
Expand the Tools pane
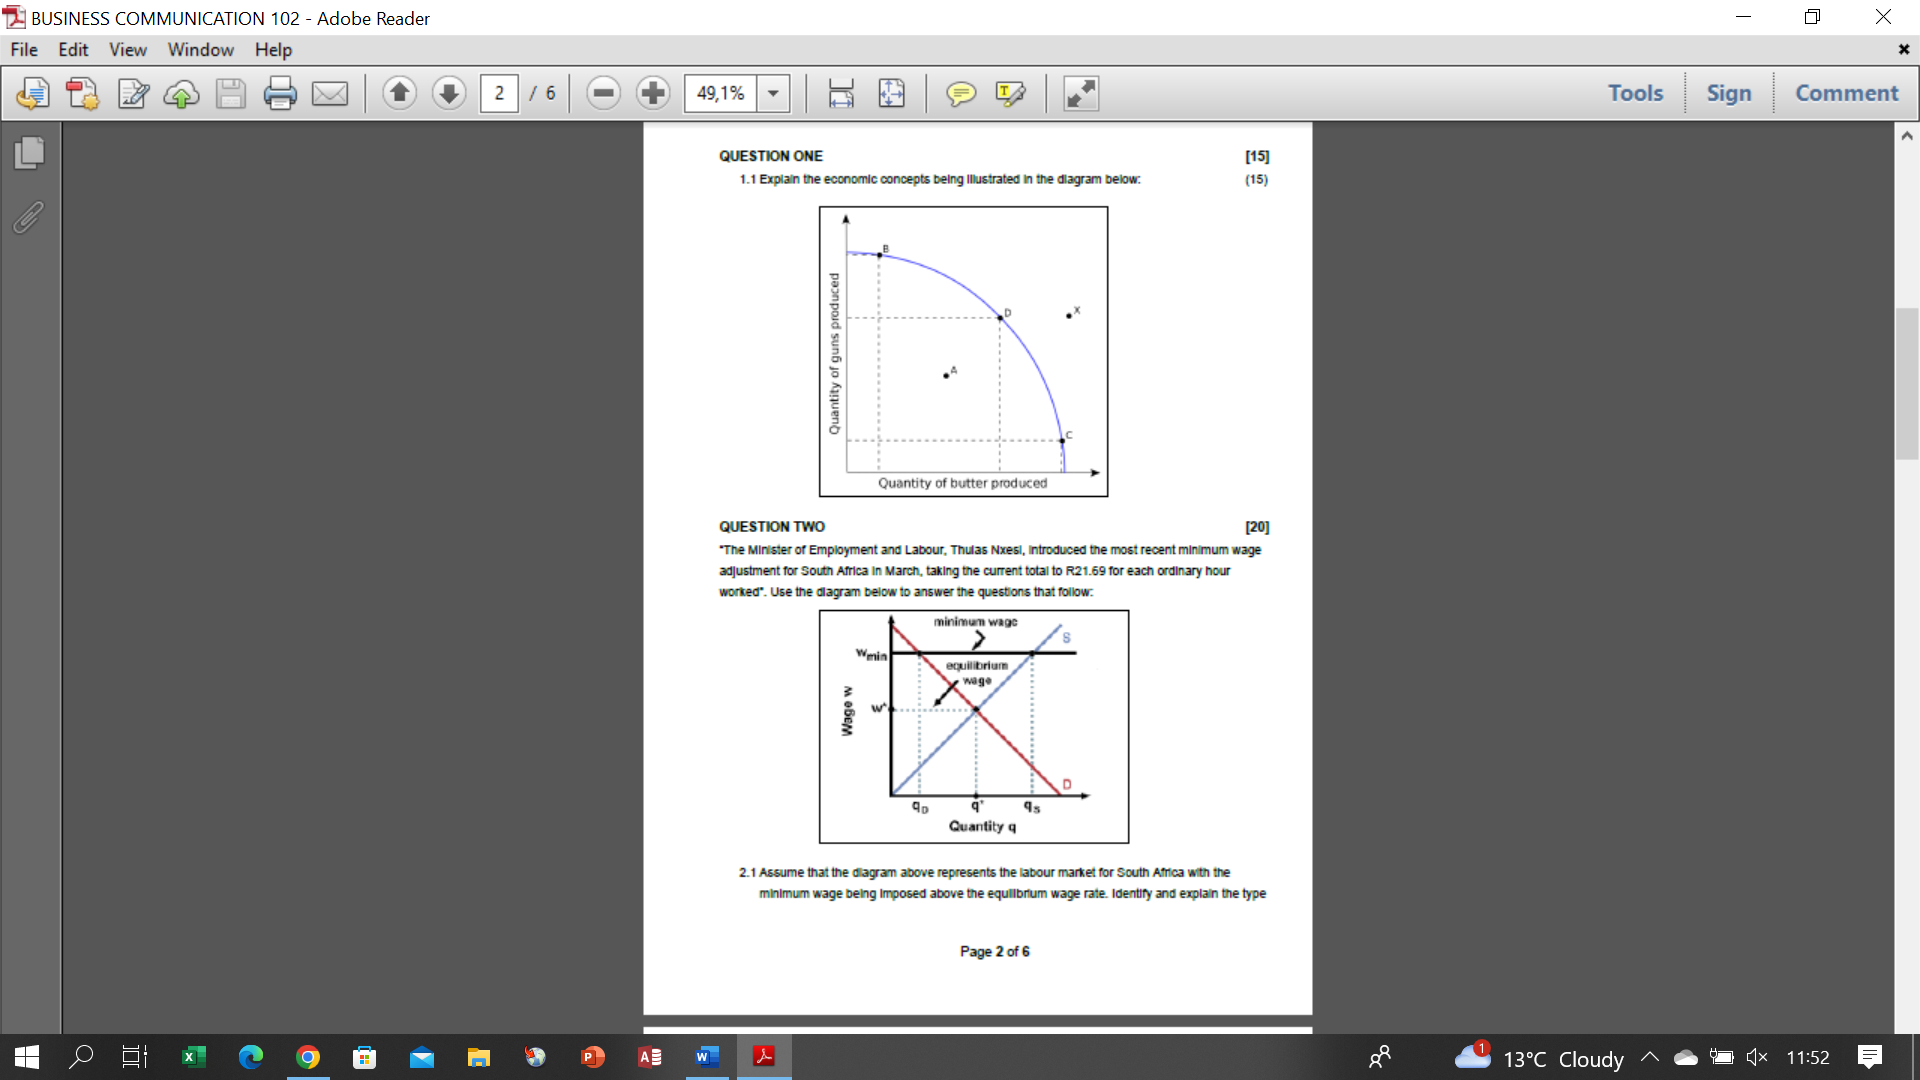[x=1634, y=92]
